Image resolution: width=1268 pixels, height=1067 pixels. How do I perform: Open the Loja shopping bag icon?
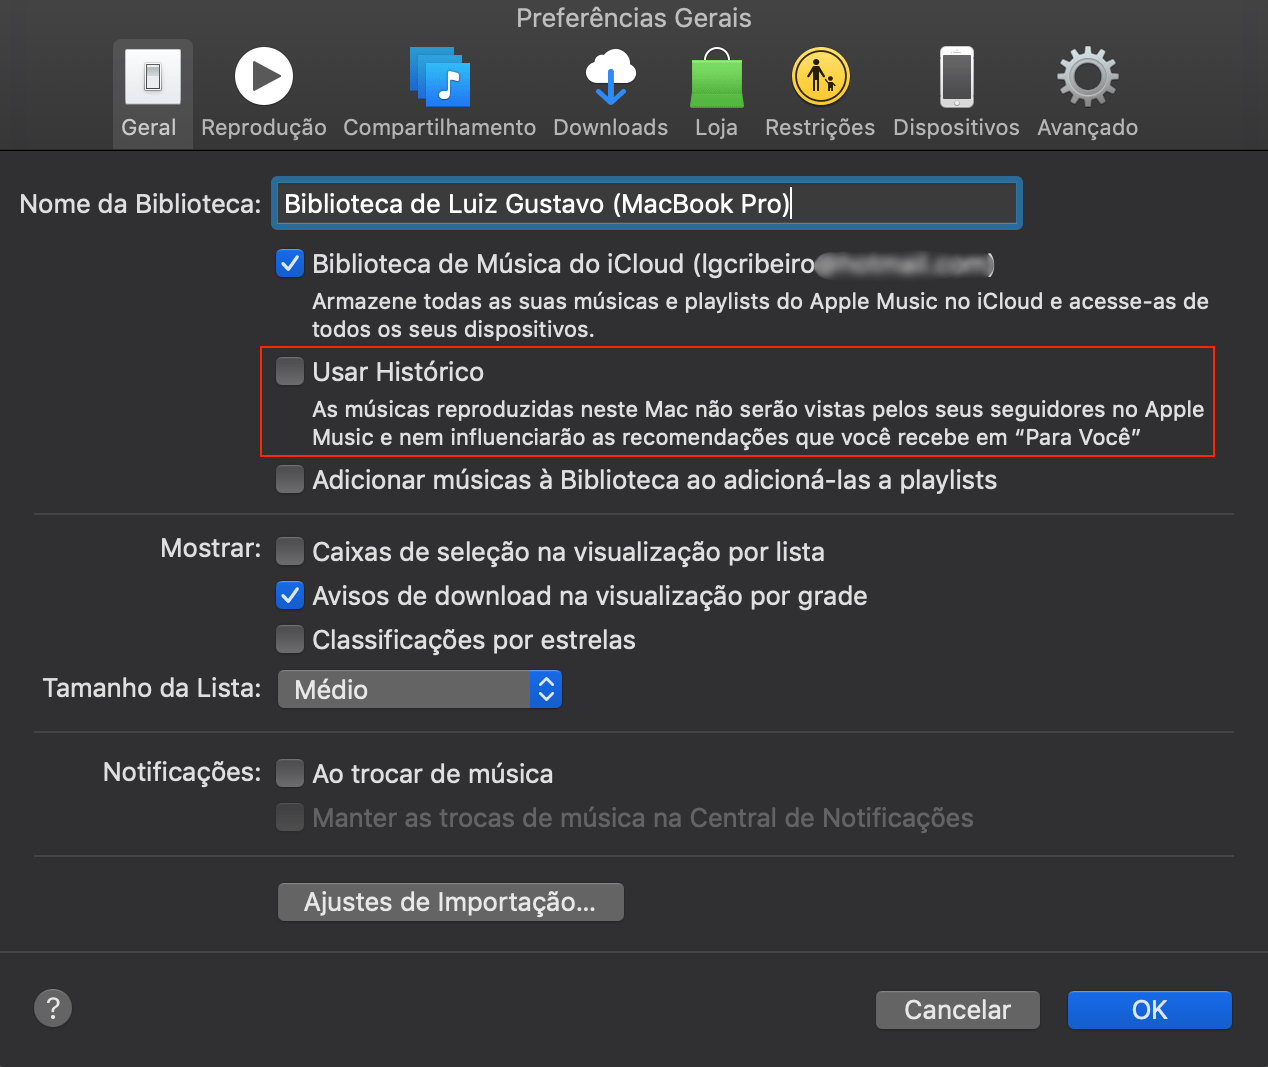717,77
